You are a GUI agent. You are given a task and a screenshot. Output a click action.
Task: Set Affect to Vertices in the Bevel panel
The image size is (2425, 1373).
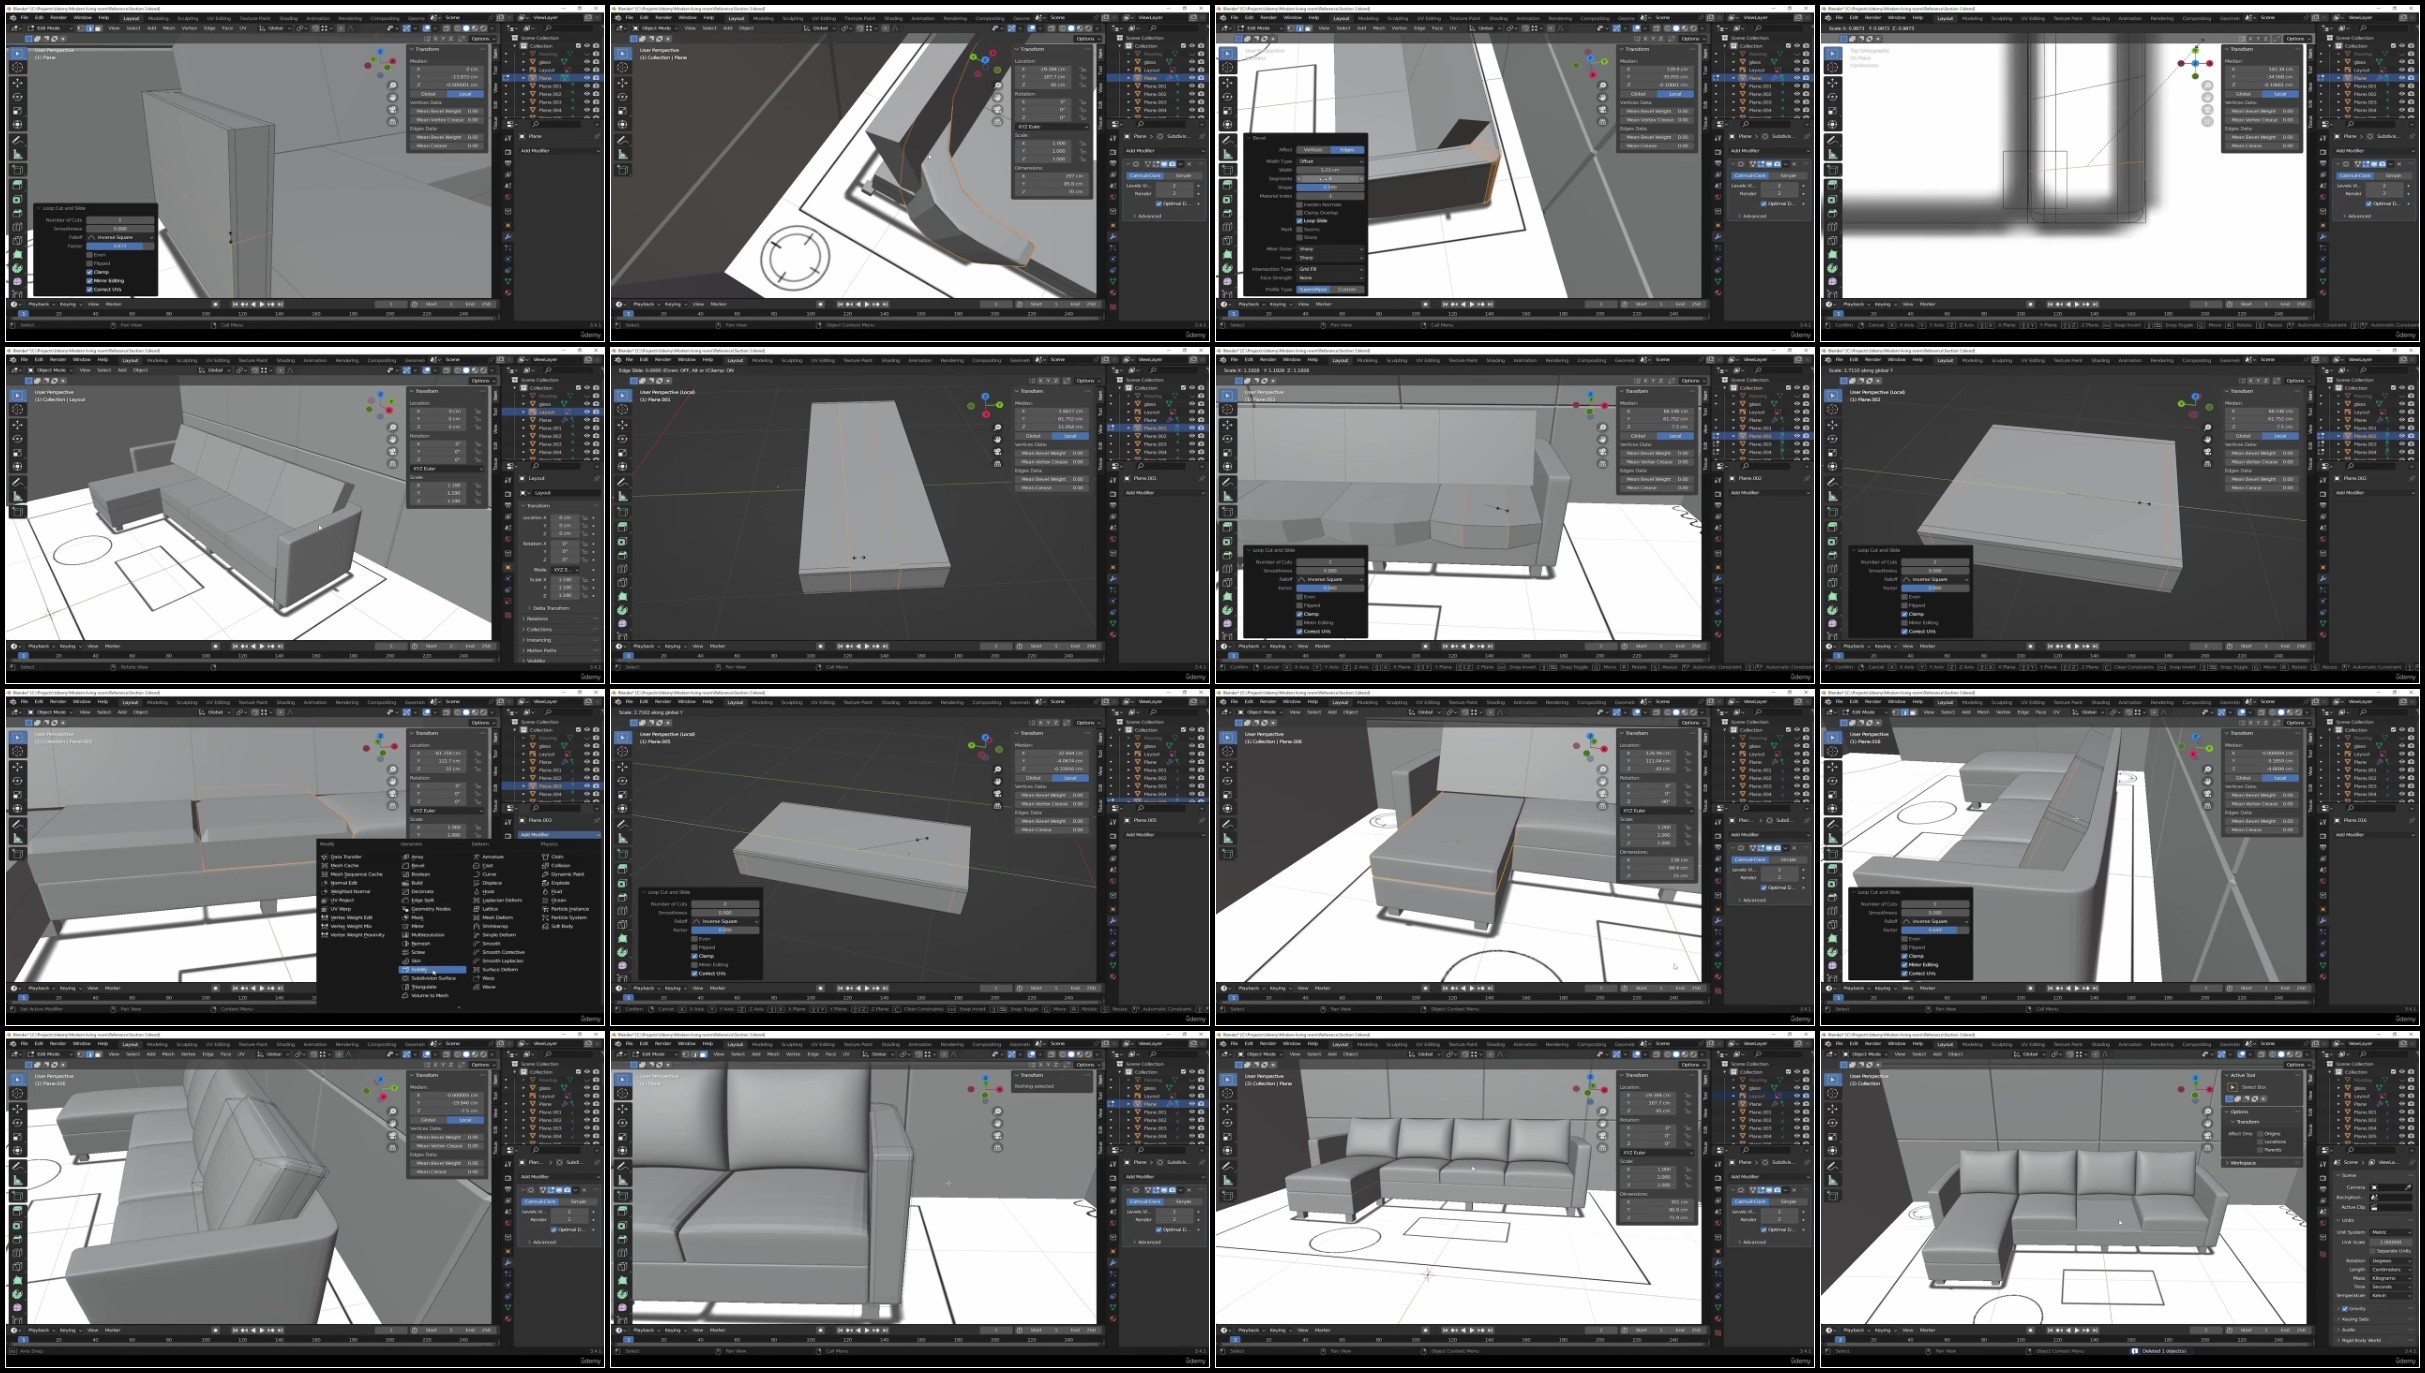point(1313,150)
